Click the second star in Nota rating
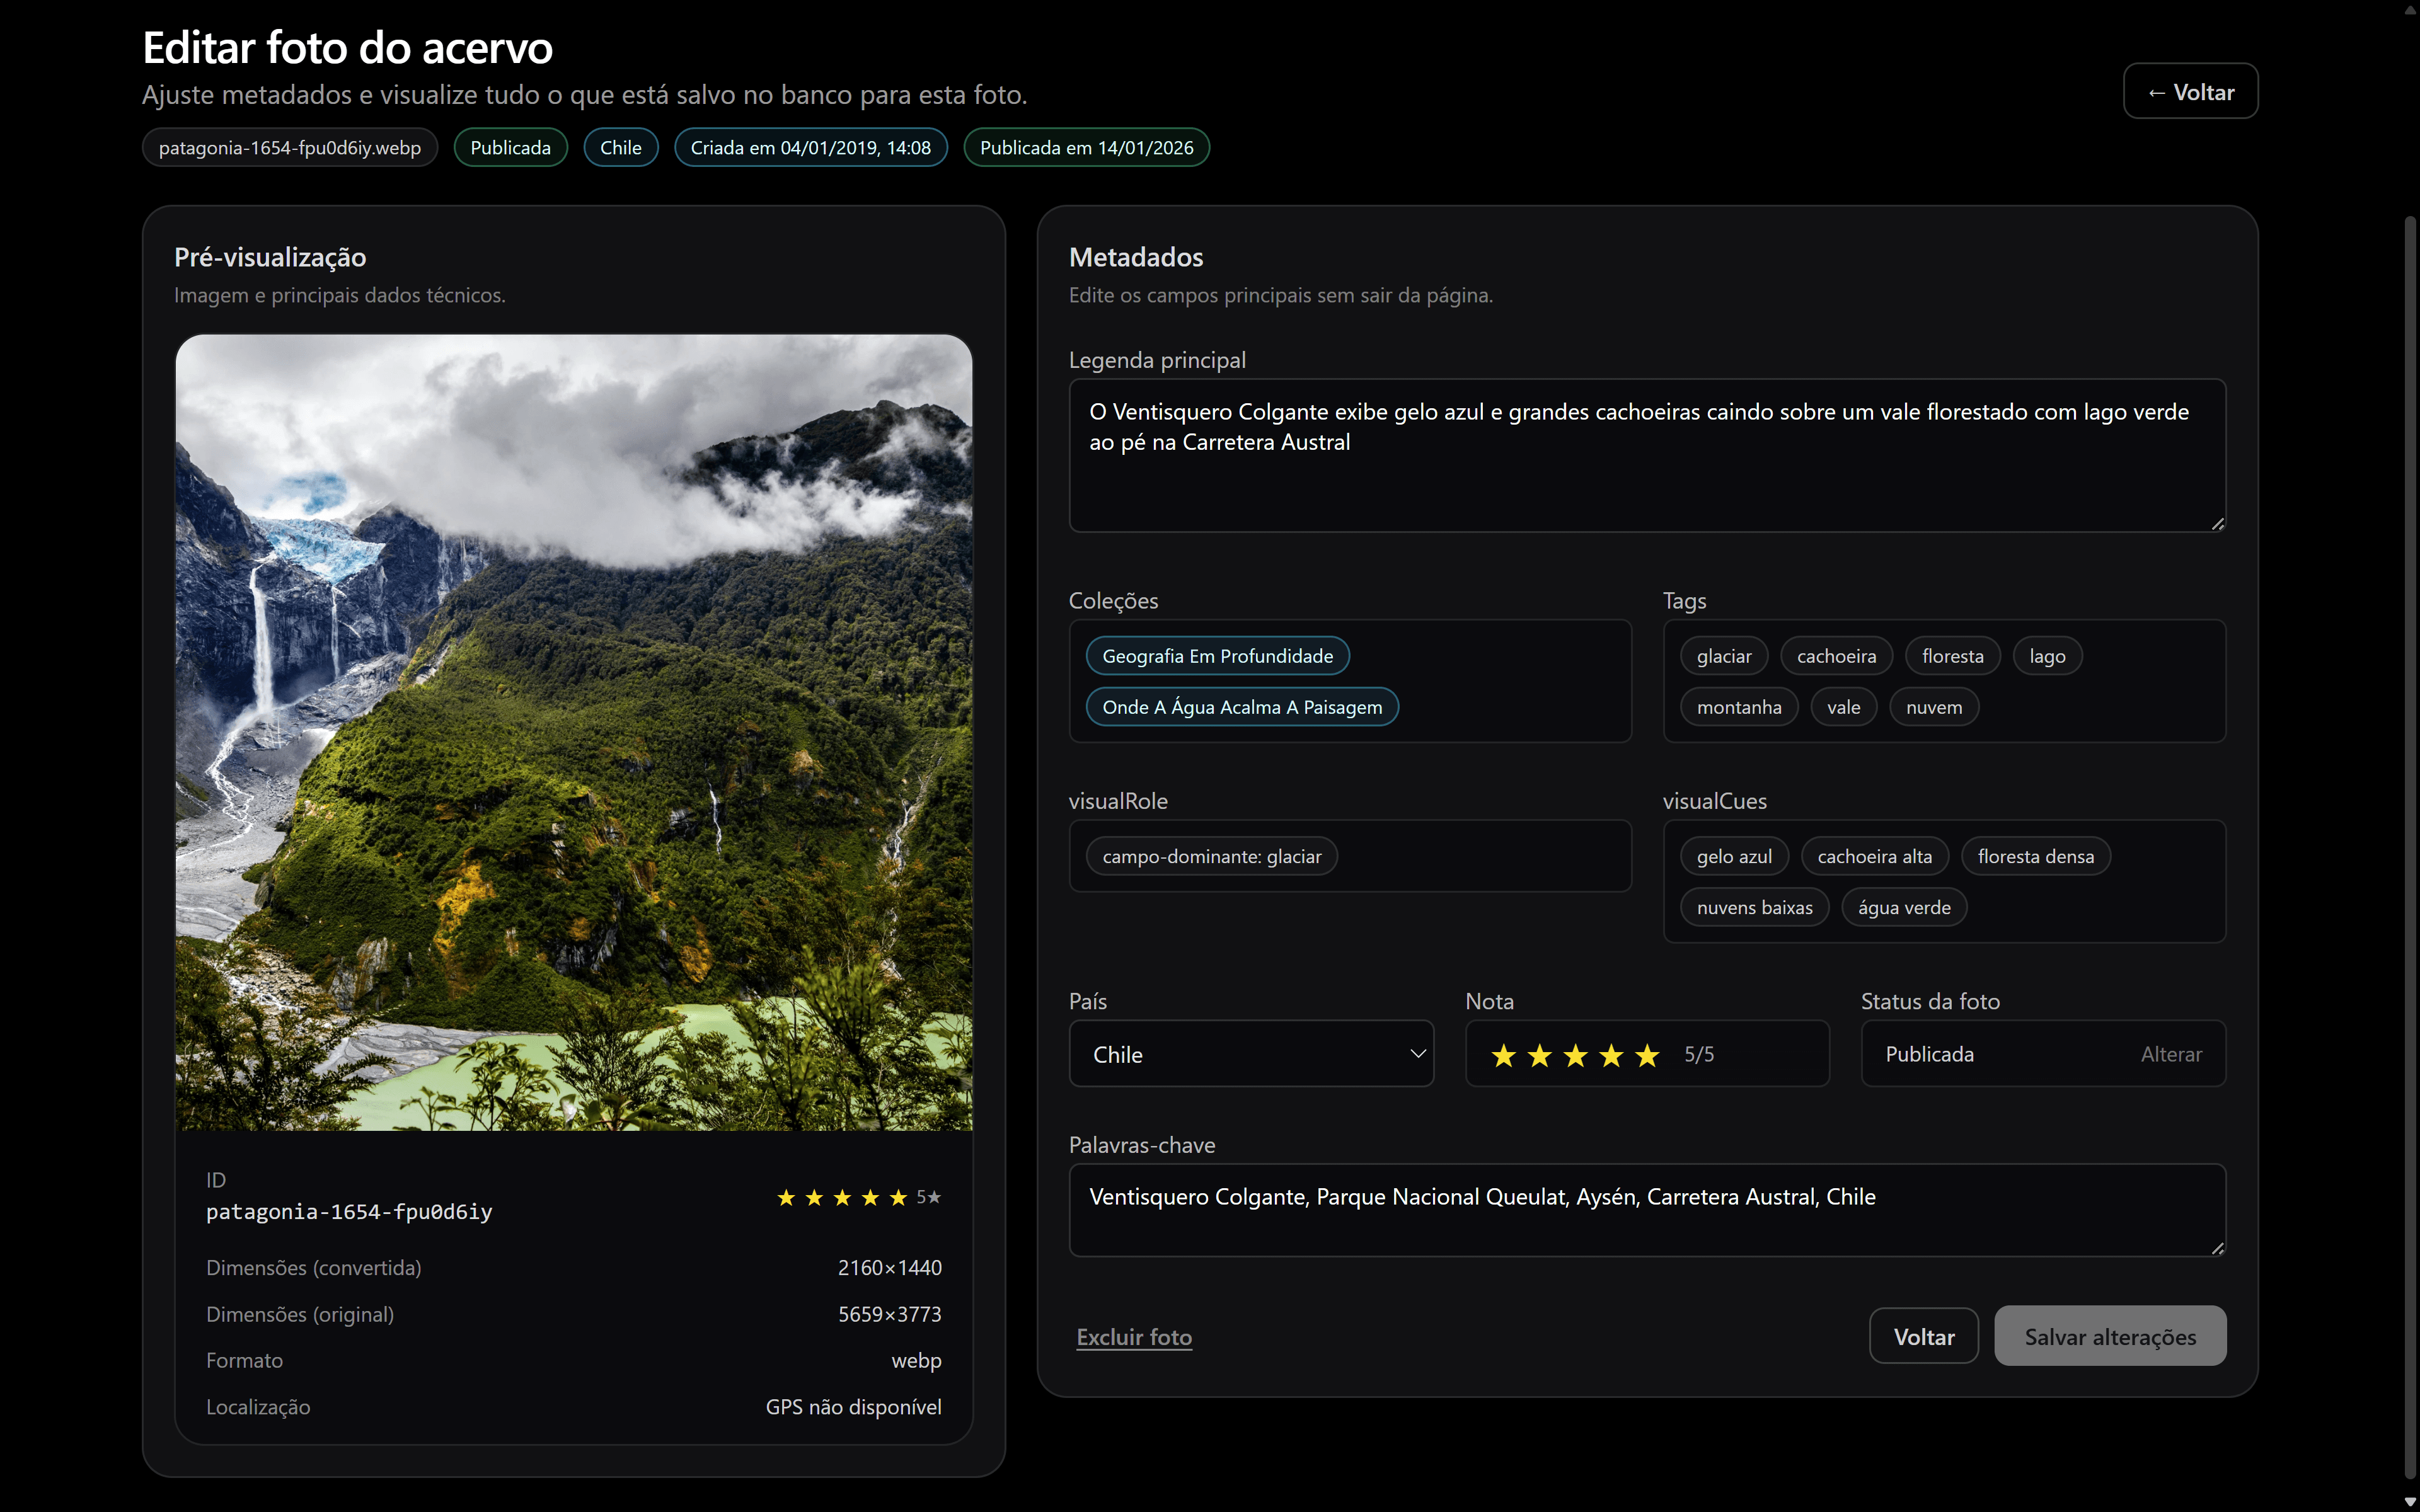The height and width of the screenshot is (1512, 2420). pyautogui.click(x=1539, y=1055)
